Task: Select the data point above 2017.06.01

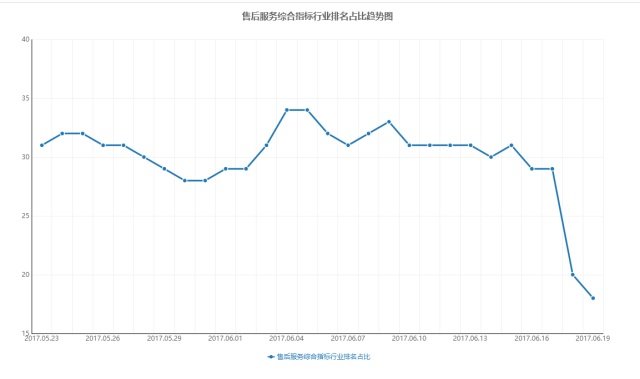Action: click(x=225, y=169)
